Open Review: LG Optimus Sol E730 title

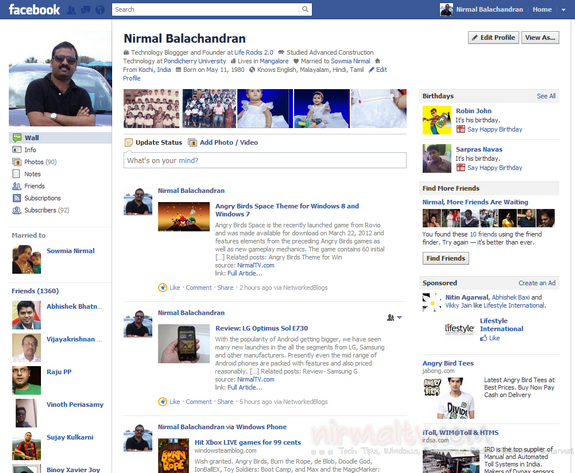[261, 328]
